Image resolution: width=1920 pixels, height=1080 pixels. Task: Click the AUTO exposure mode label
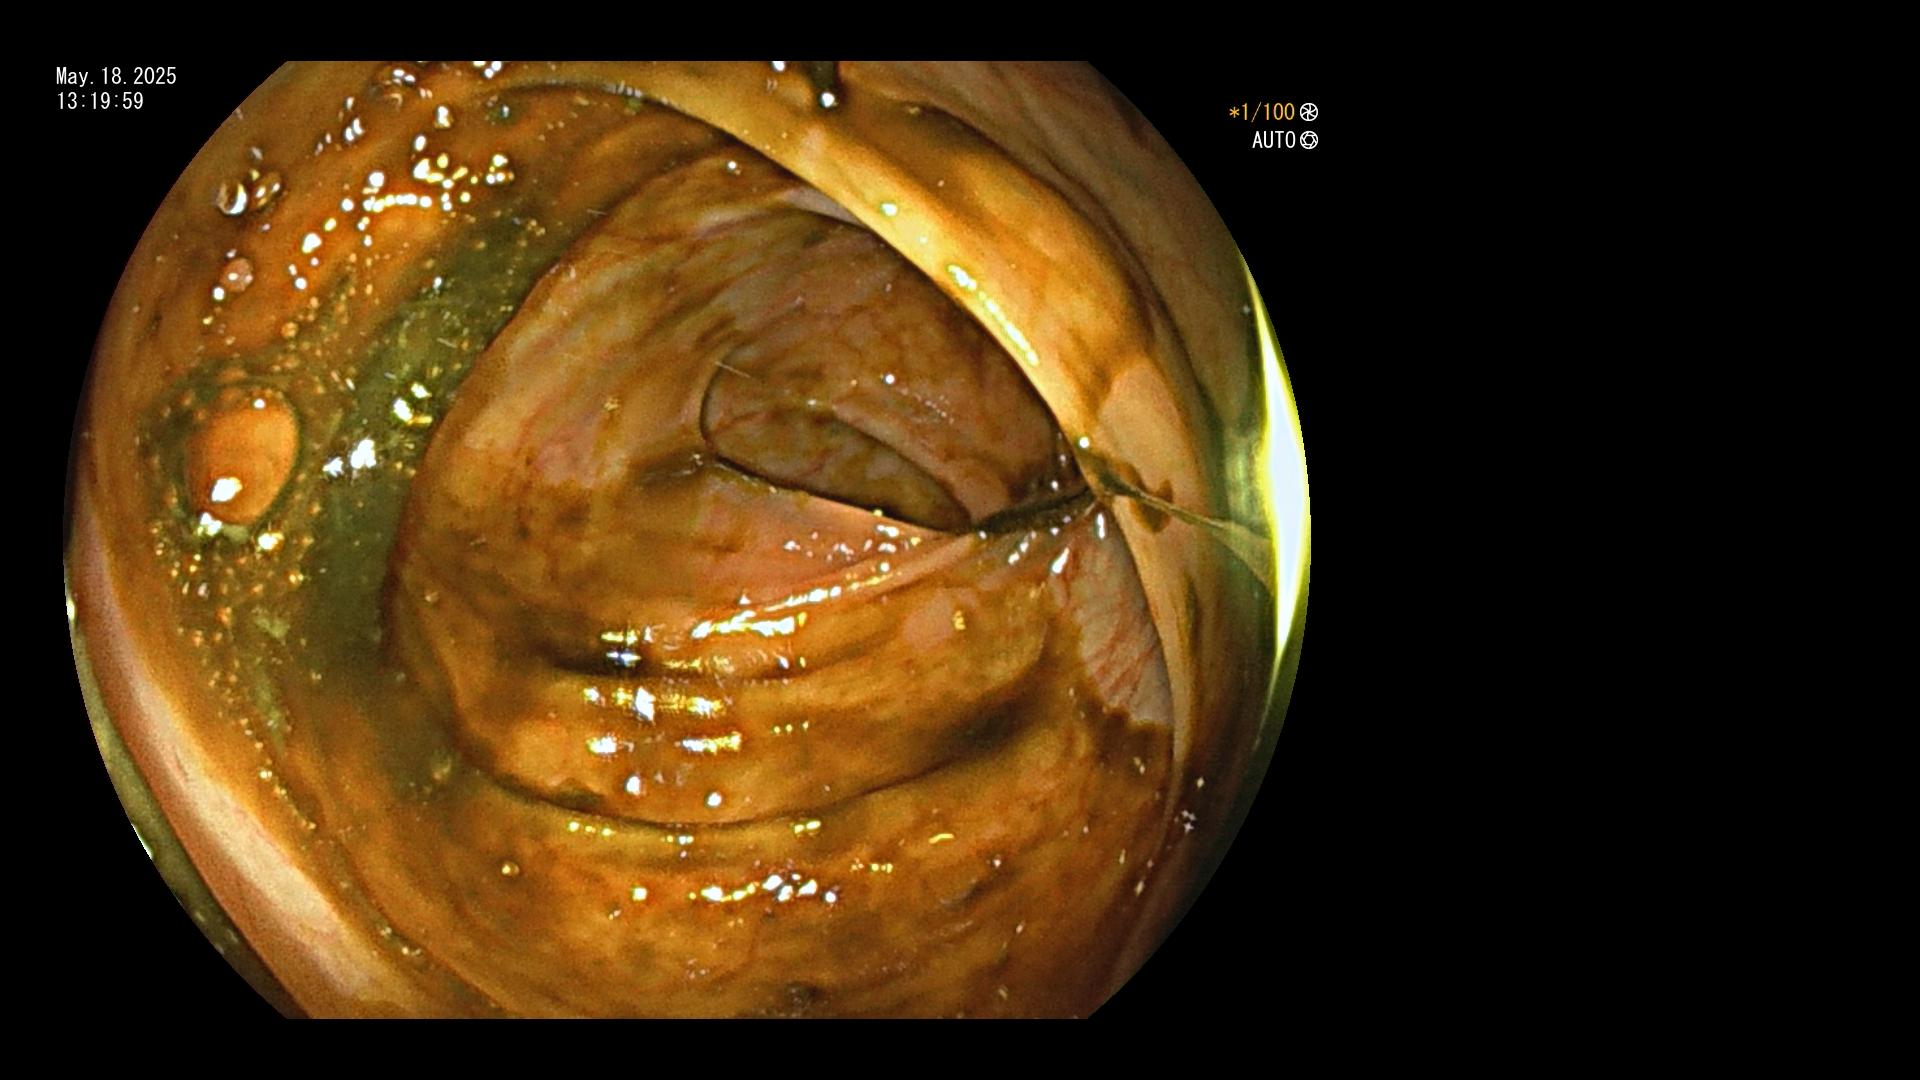[x=1274, y=140]
